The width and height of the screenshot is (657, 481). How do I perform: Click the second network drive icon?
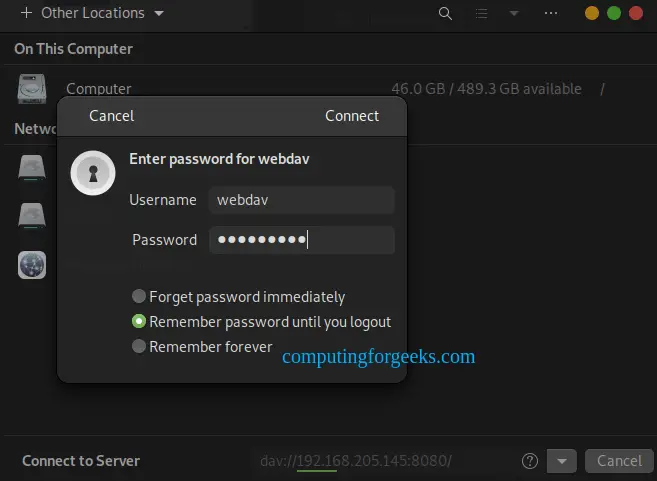(x=32, y=215)
